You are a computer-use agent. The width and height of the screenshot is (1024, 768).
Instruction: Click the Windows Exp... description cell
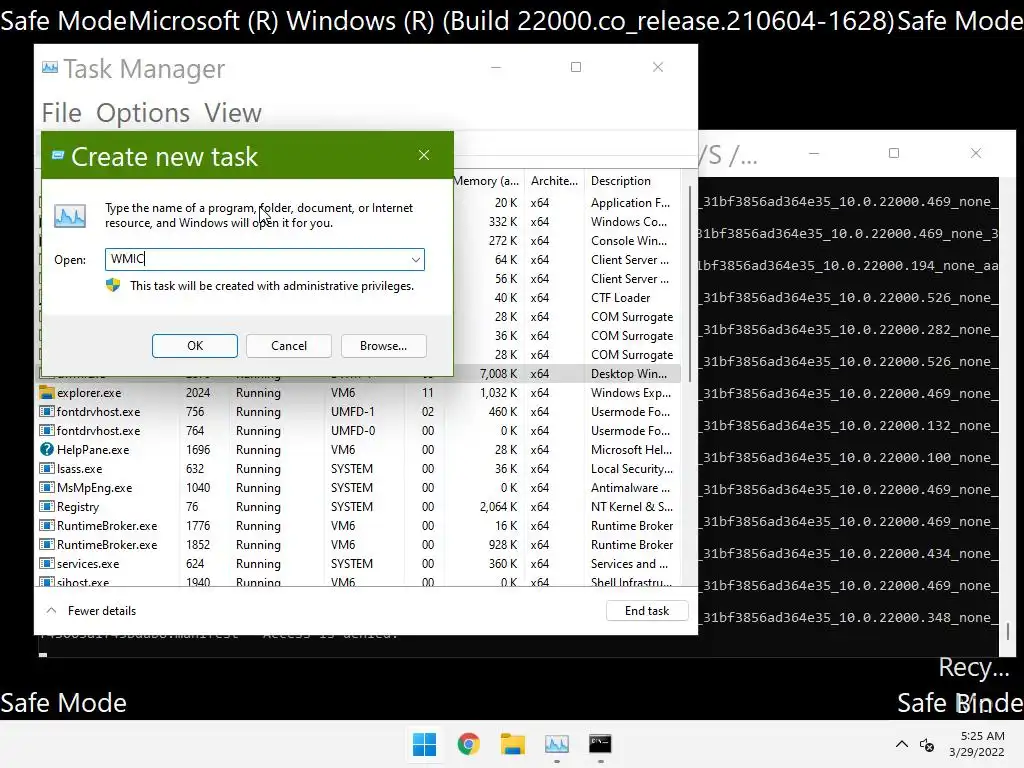click(630, 392)
